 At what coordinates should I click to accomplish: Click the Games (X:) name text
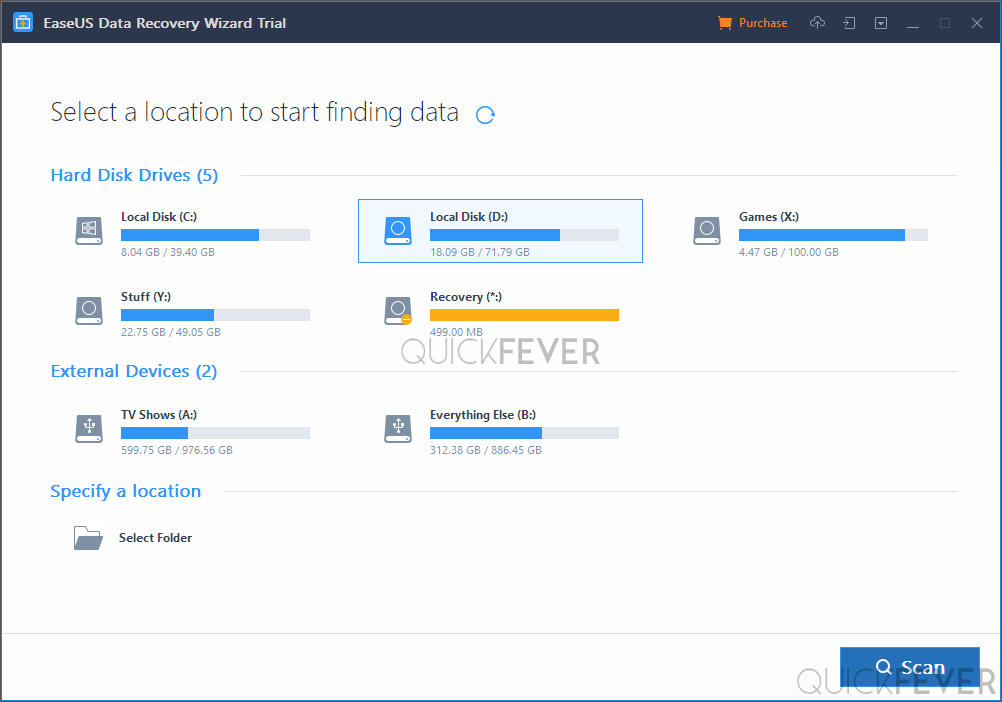click(x=769, y=217)
